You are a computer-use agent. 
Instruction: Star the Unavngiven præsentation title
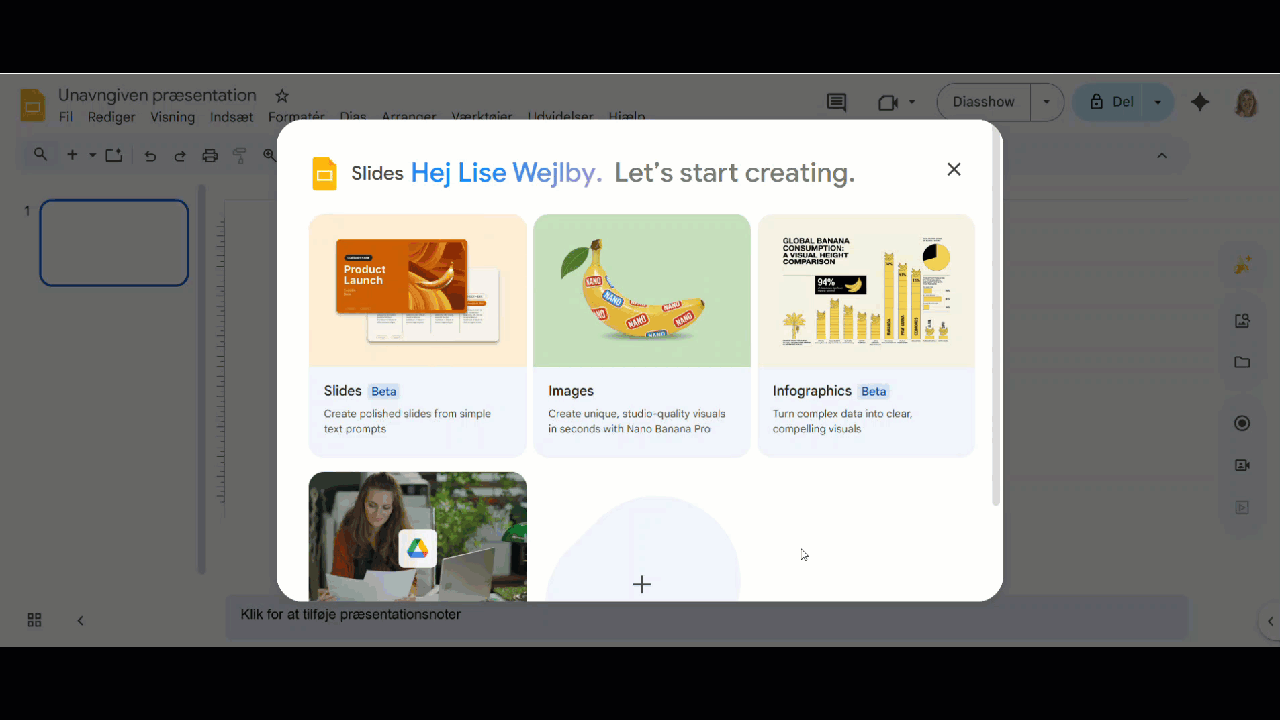click(282, 96)
